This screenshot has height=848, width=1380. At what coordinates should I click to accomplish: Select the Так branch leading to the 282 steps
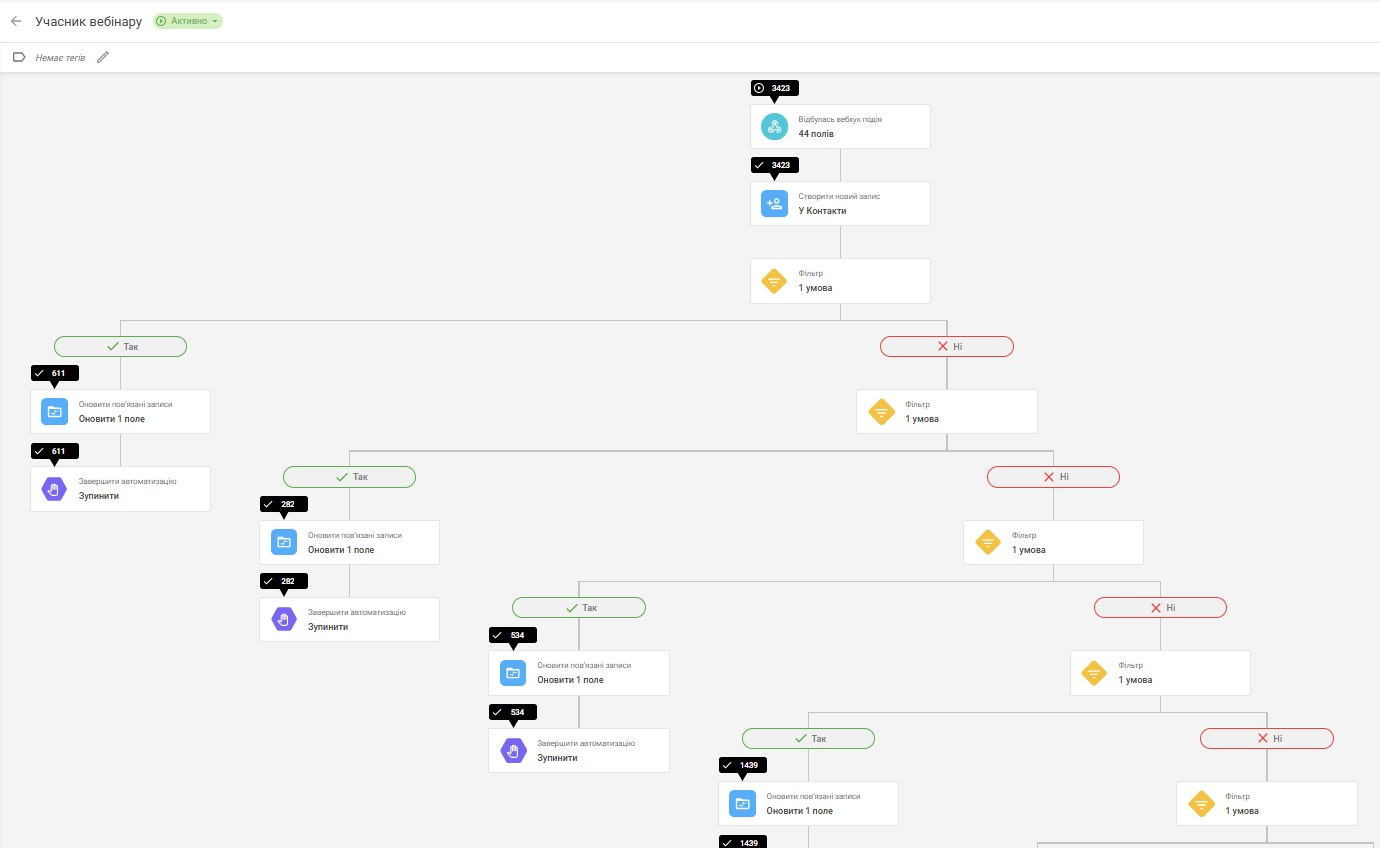point(349,477)
